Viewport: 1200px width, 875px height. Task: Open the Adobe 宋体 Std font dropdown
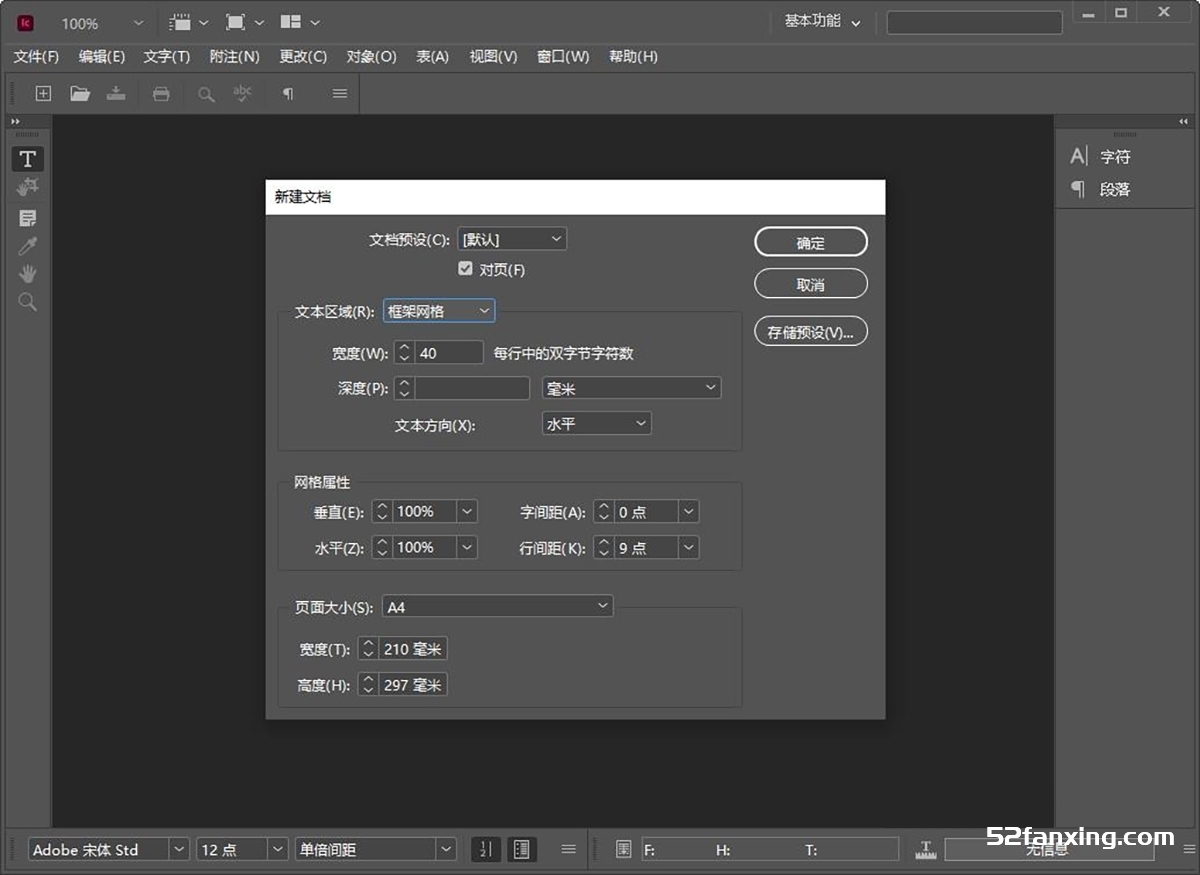click(179, 849)
